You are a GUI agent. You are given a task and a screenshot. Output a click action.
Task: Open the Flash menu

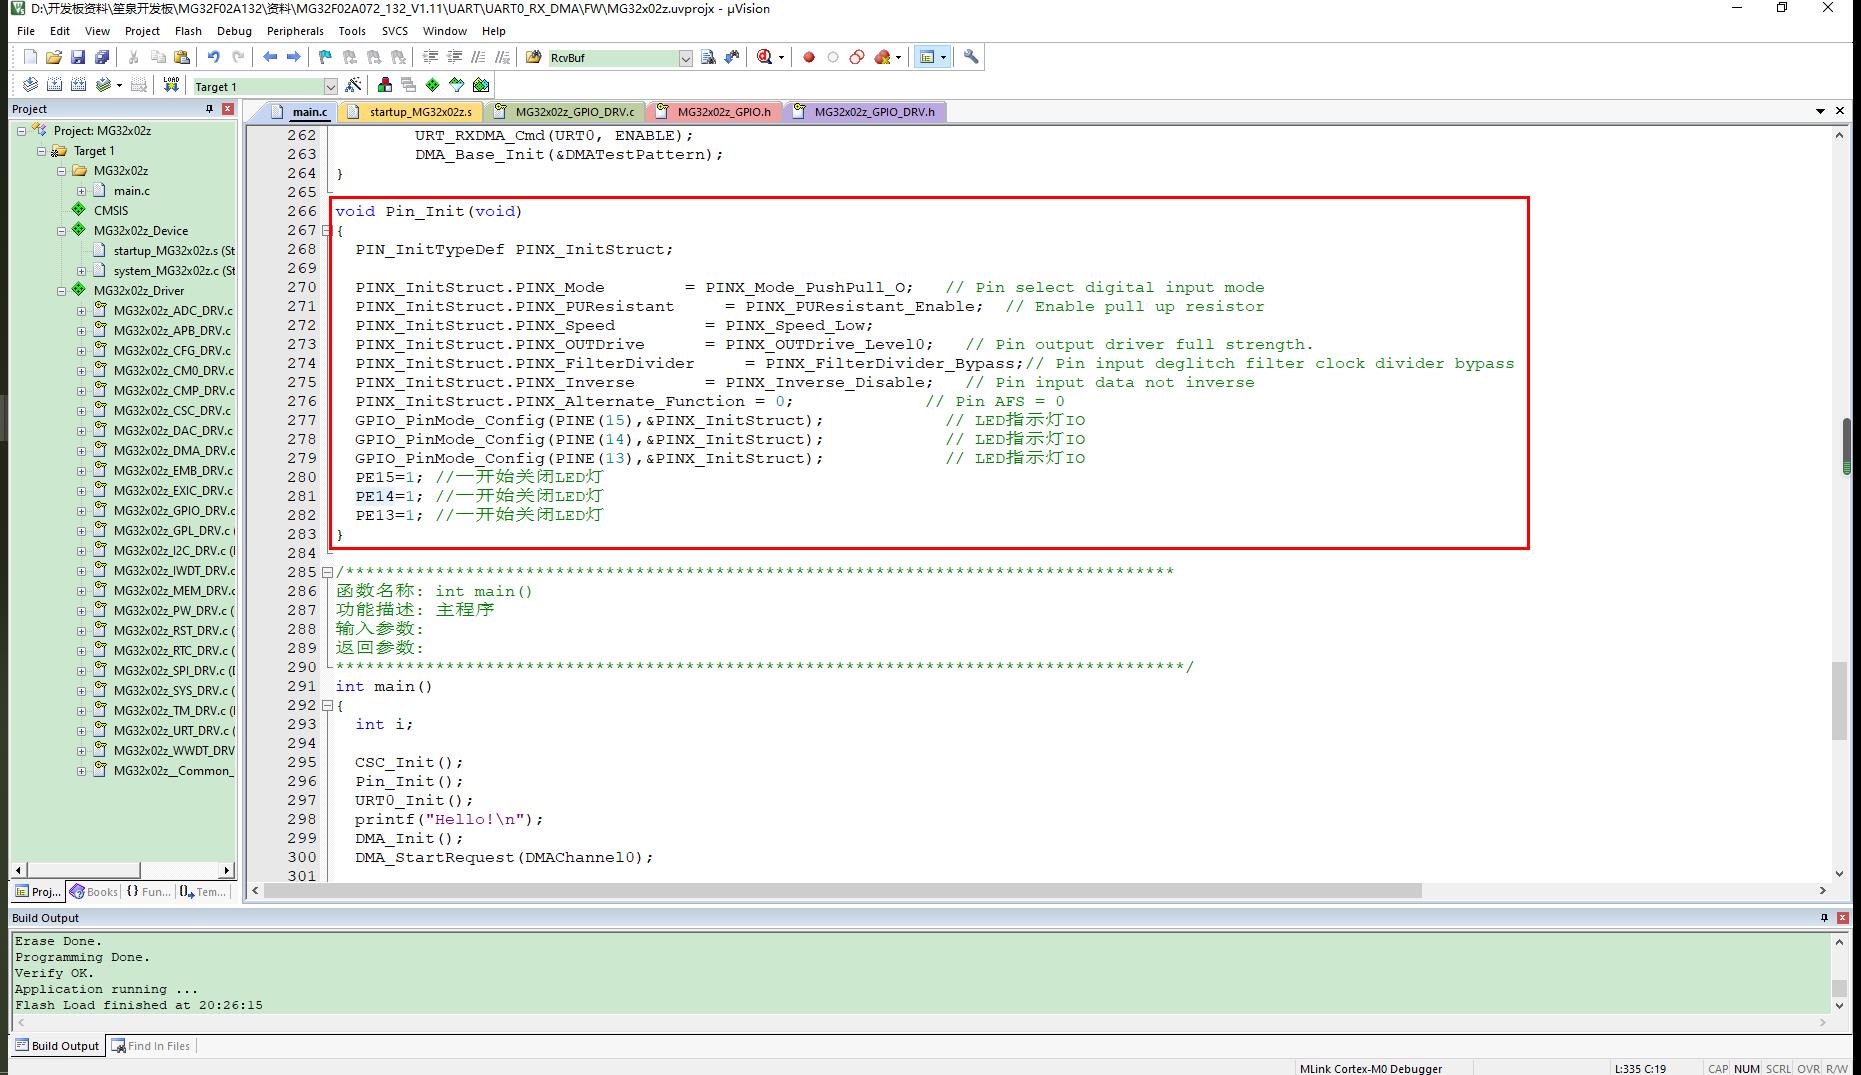188,31
